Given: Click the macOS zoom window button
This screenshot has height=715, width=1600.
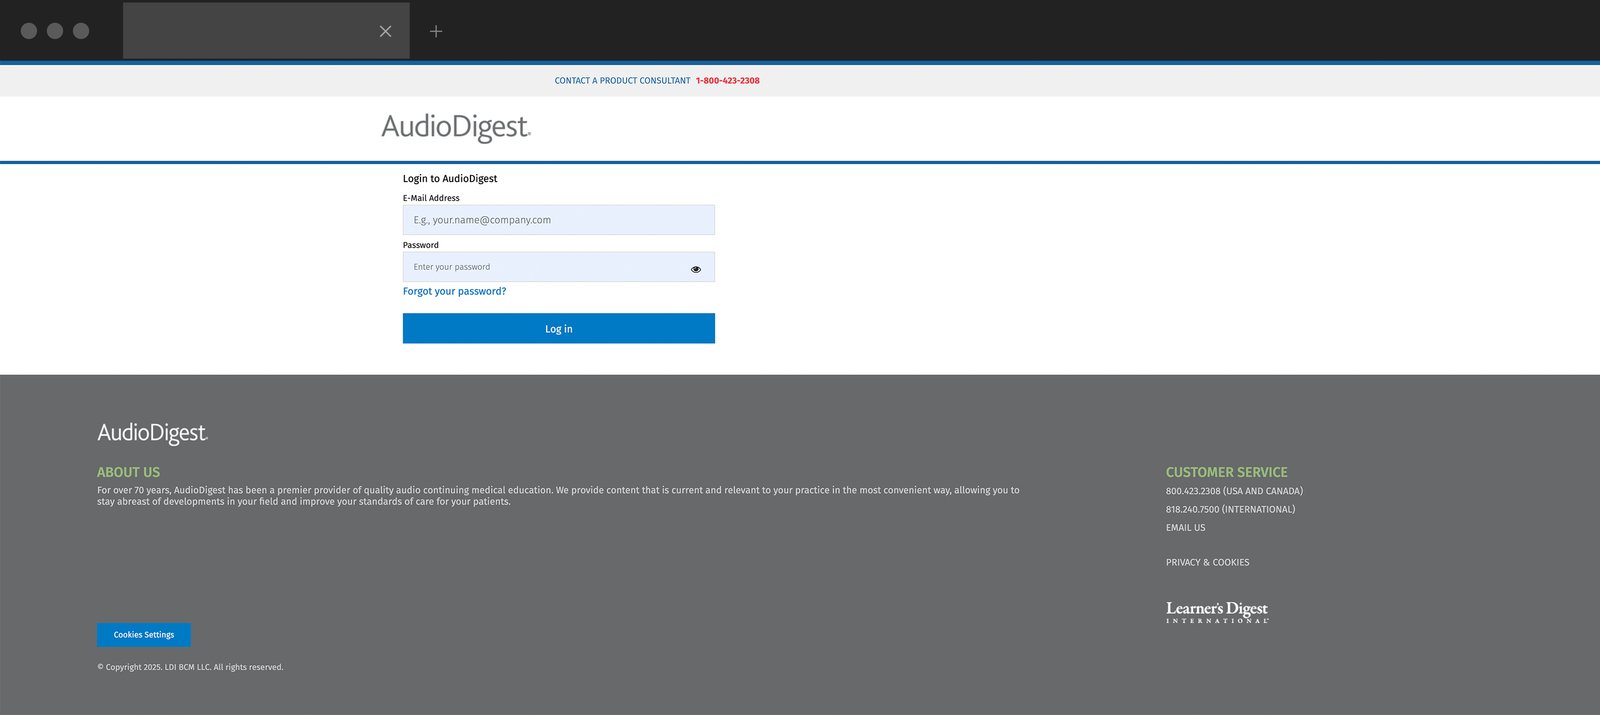Looking at the screenshot, I should point(81,31).
